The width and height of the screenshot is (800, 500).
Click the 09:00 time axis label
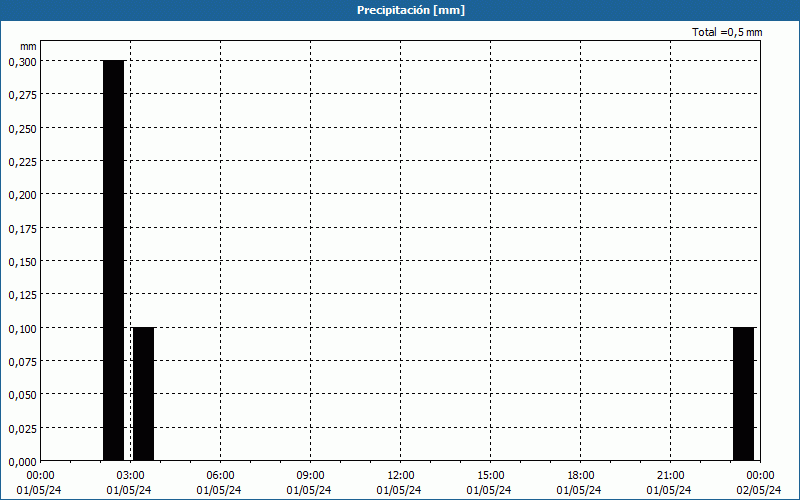click(310, 483)
